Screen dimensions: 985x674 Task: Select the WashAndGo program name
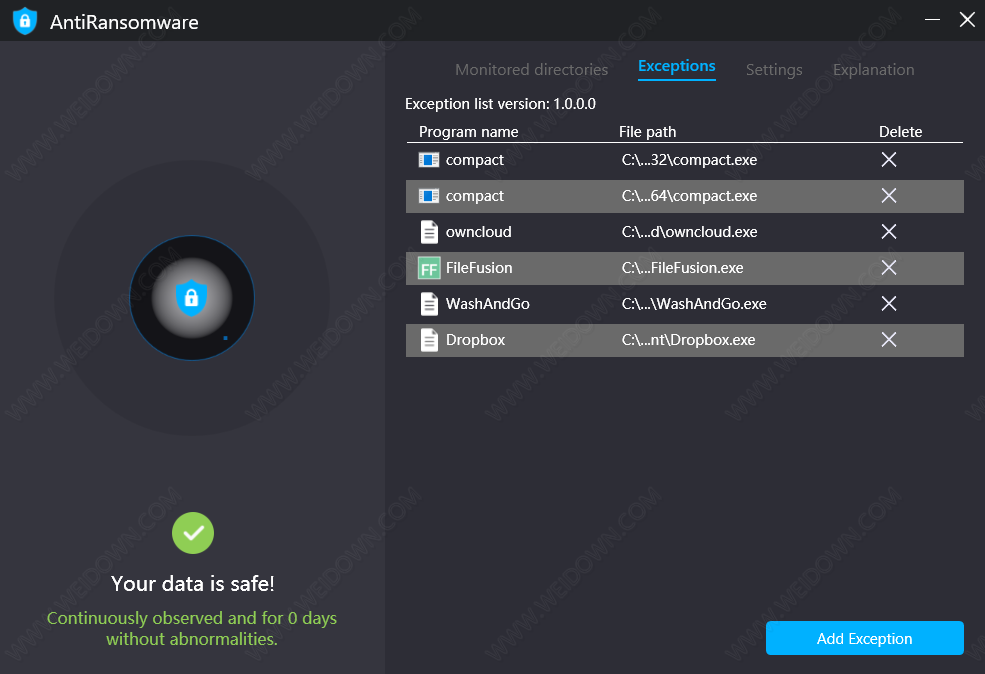tap(487, 304)
